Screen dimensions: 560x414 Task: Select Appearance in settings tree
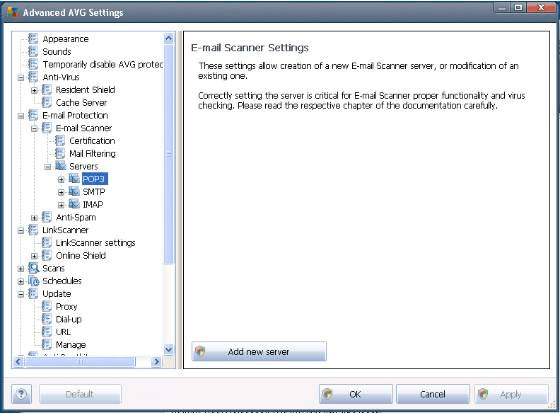tap(65, 39)
